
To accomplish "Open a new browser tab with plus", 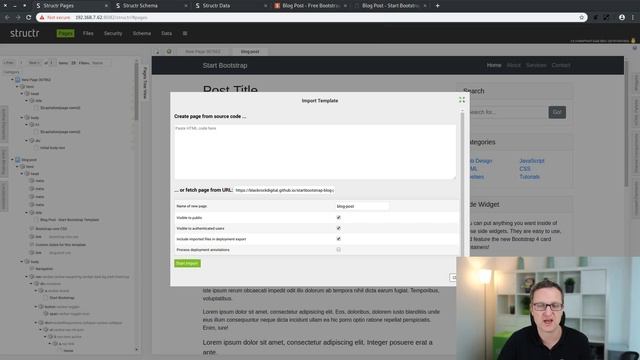I will tap(438, 6).
